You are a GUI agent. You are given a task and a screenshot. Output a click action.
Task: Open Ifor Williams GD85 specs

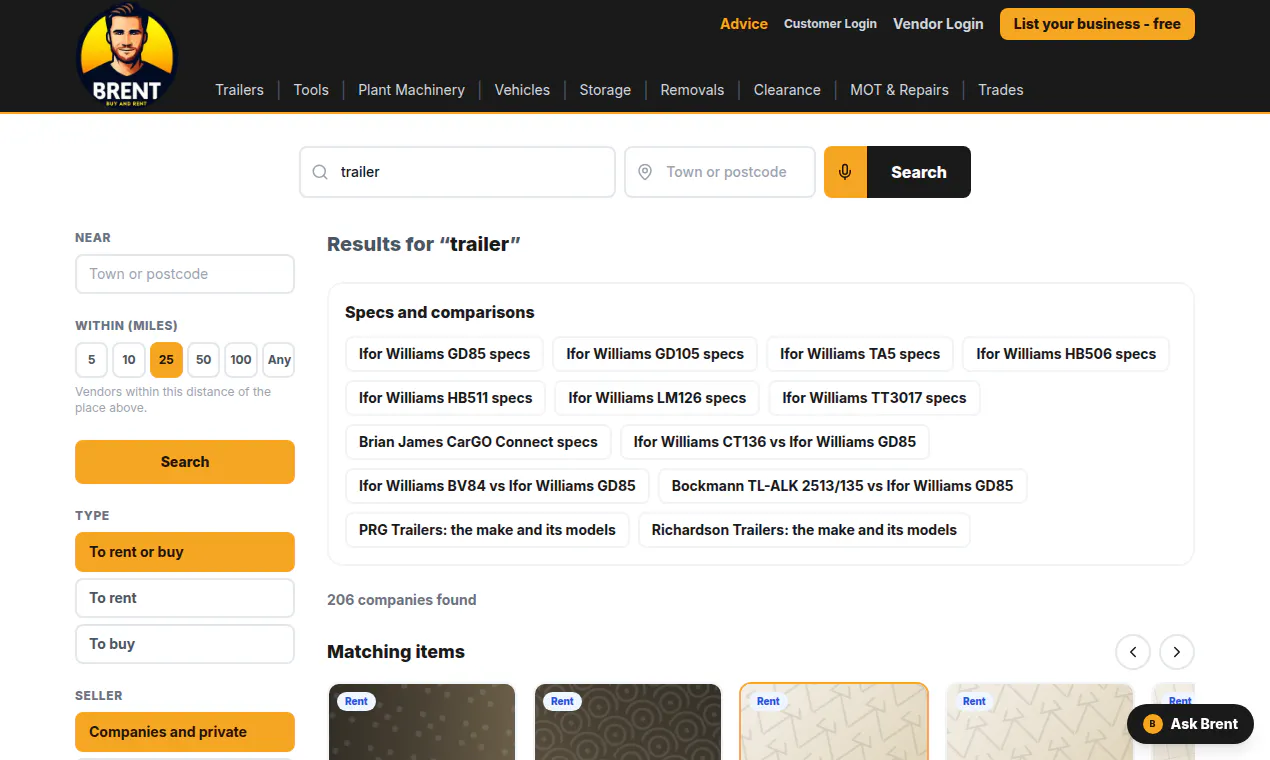444,354
